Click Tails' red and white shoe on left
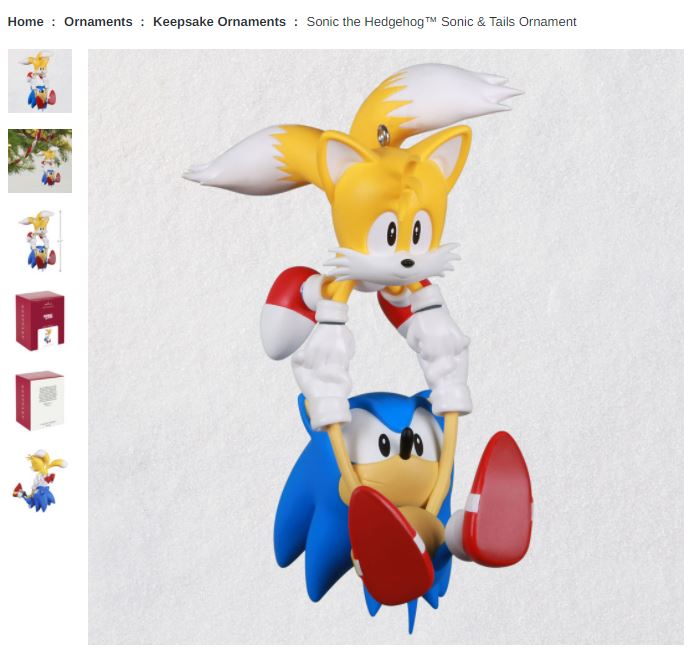 289,312
